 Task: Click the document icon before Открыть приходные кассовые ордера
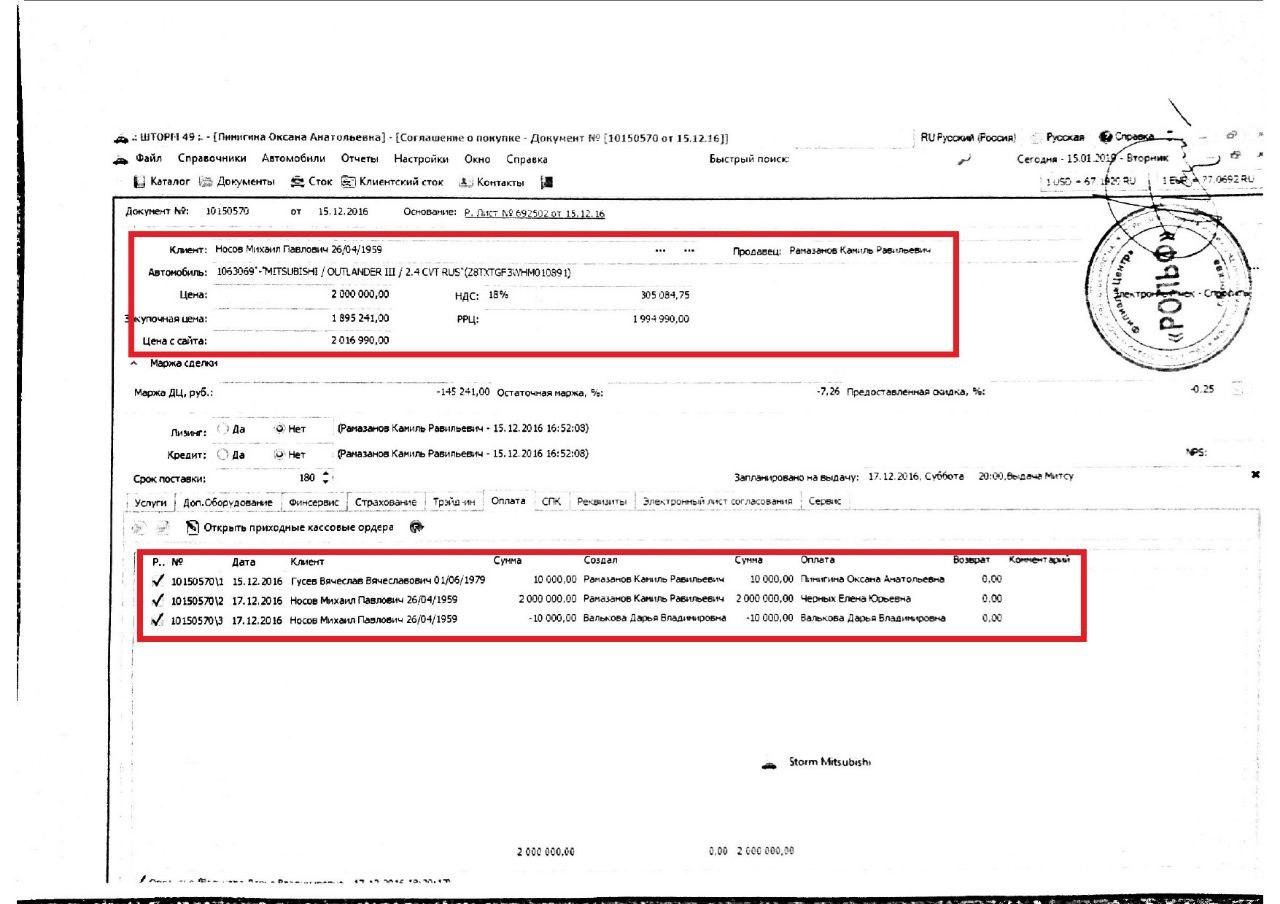tap(191, 528)
